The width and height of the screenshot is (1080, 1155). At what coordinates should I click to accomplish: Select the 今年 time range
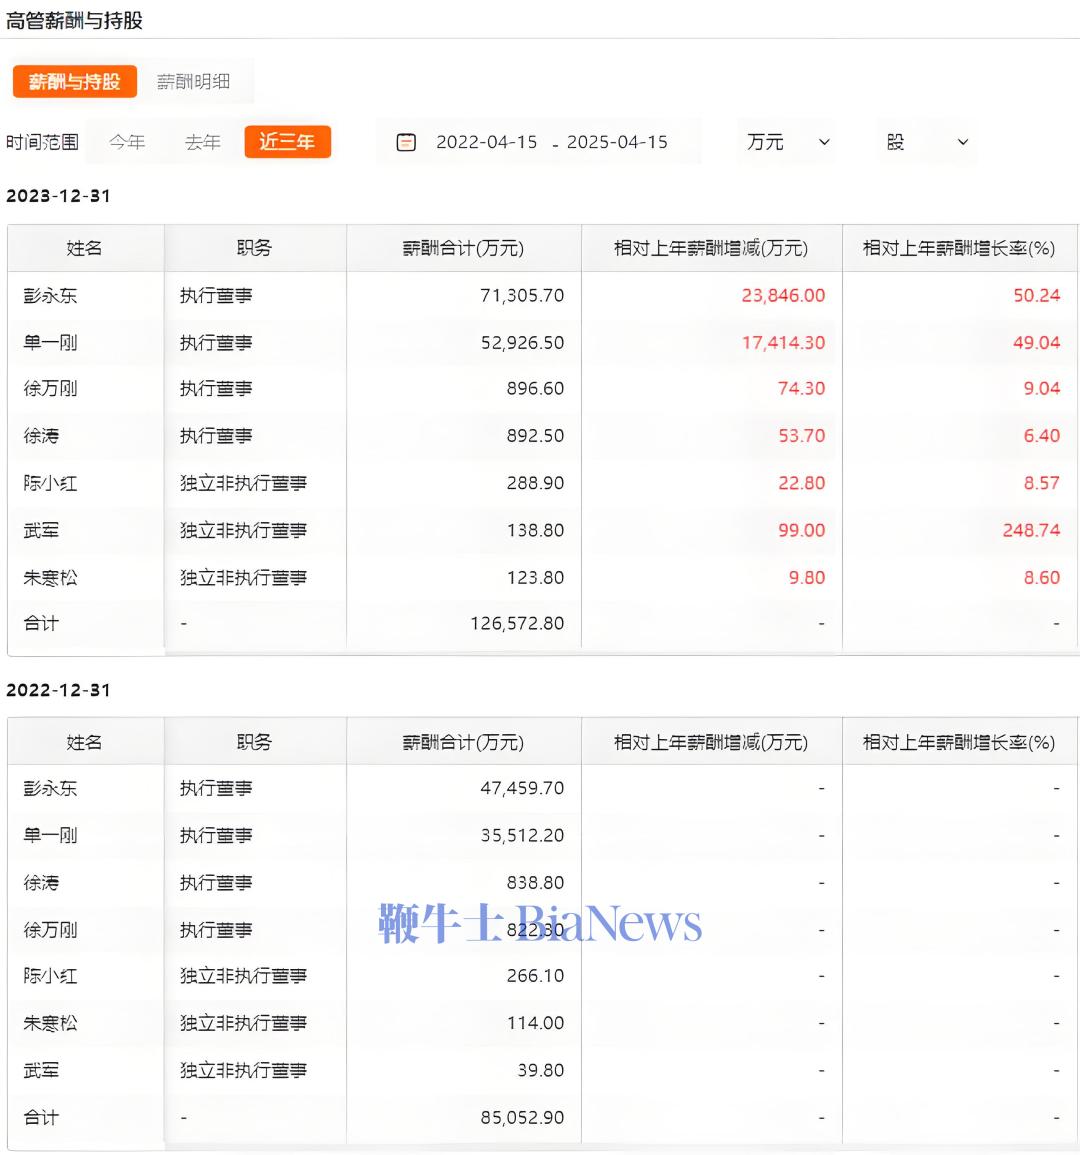click(x=127, y=141)
